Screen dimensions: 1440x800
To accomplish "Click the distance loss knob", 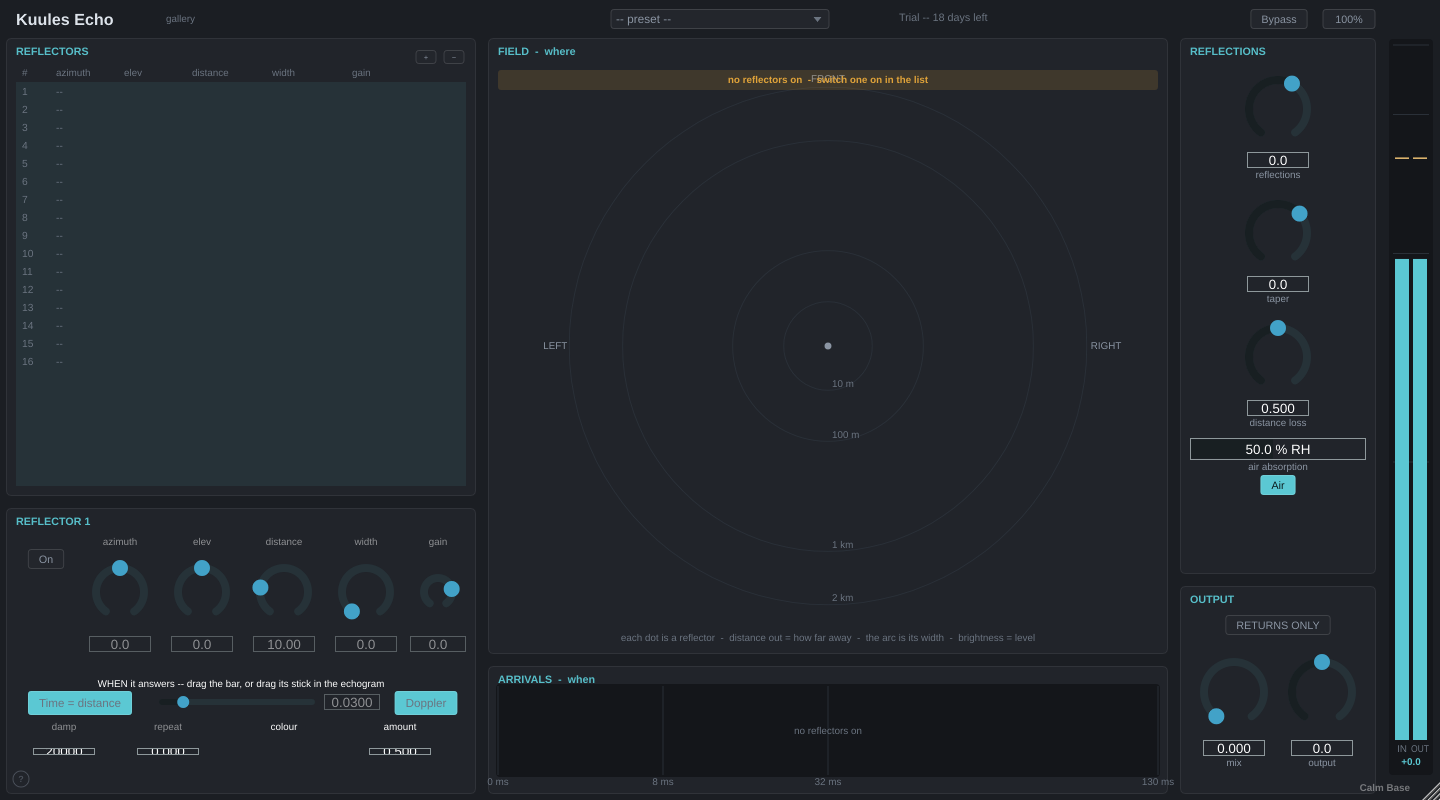I will tap(1278, 355).
